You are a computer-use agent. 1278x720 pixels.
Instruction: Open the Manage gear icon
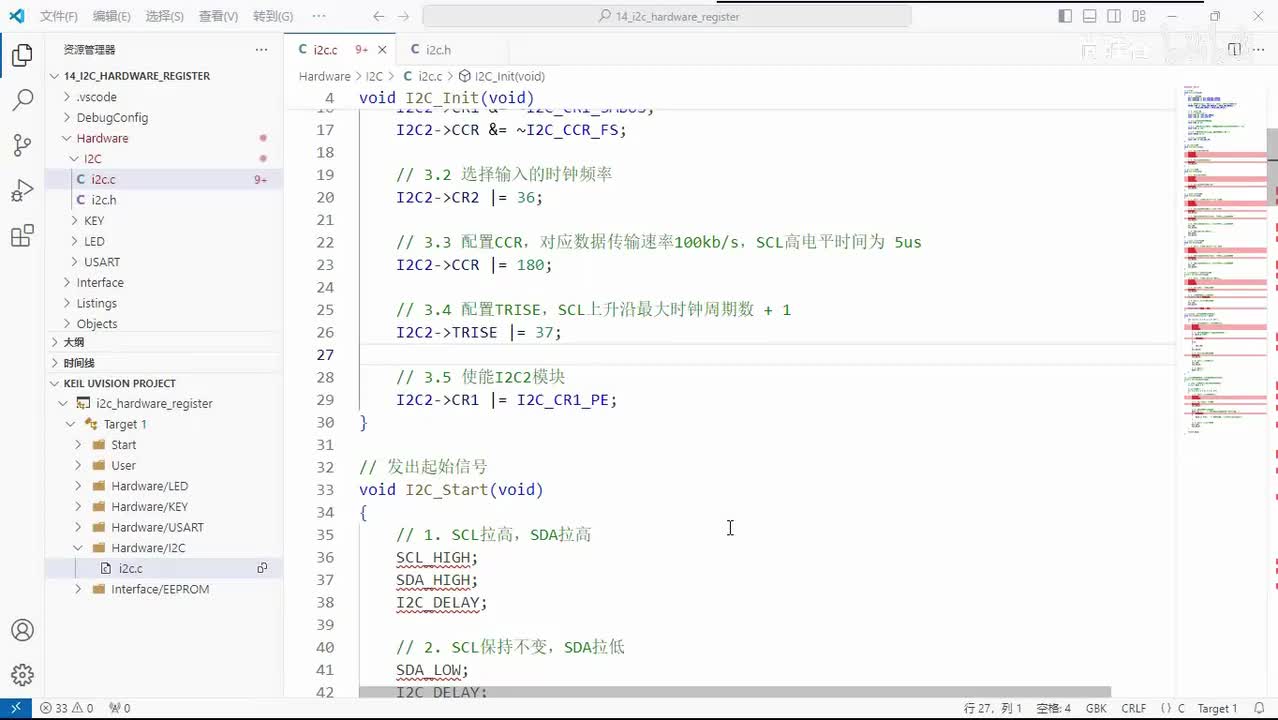[22, 675]
